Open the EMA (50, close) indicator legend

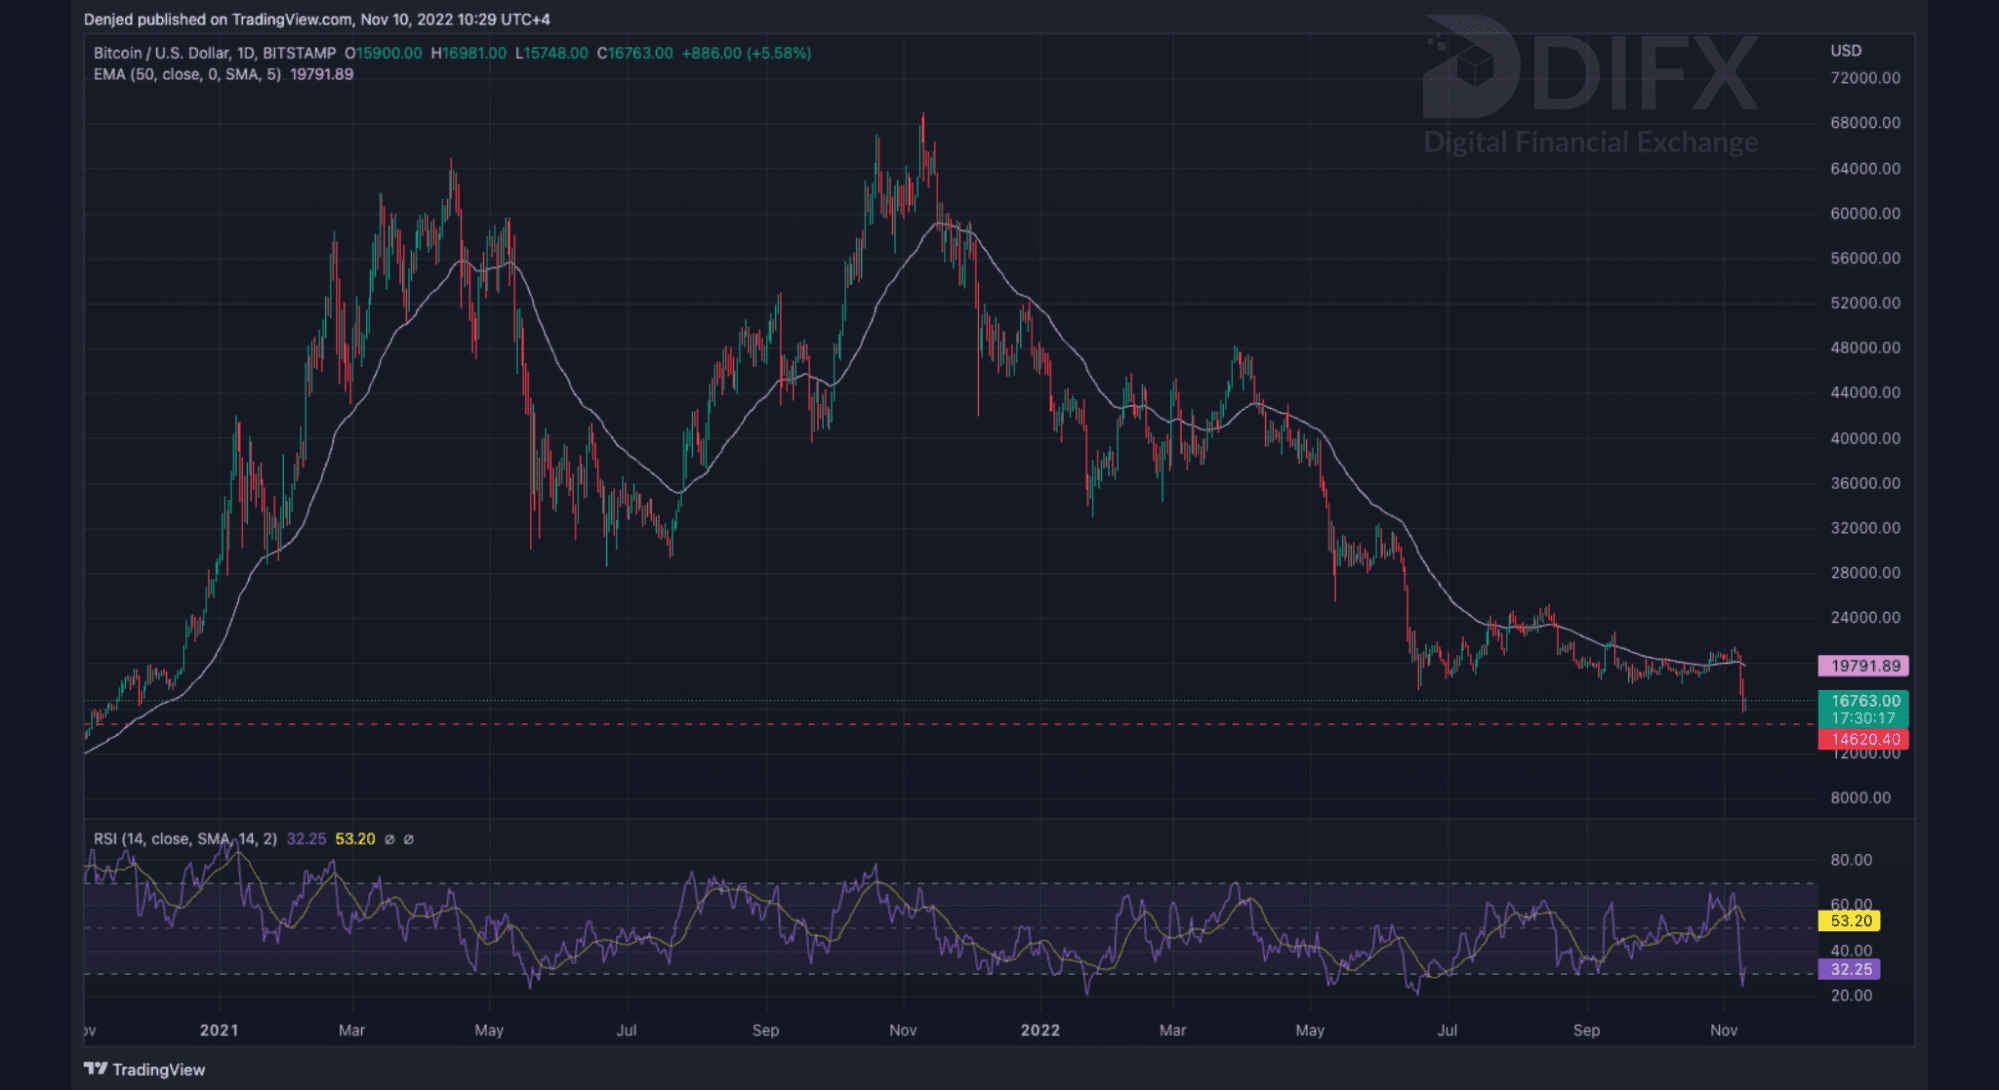click(x=187, y=75)
